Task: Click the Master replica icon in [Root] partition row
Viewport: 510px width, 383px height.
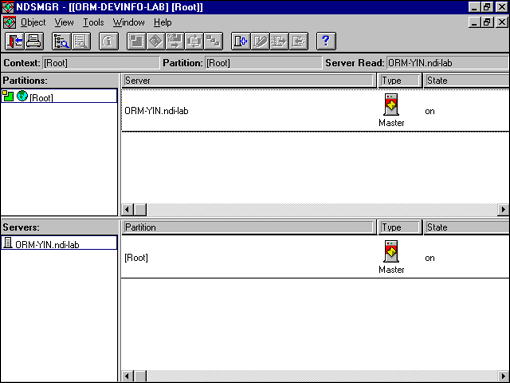Action: (x=391, y=252)
